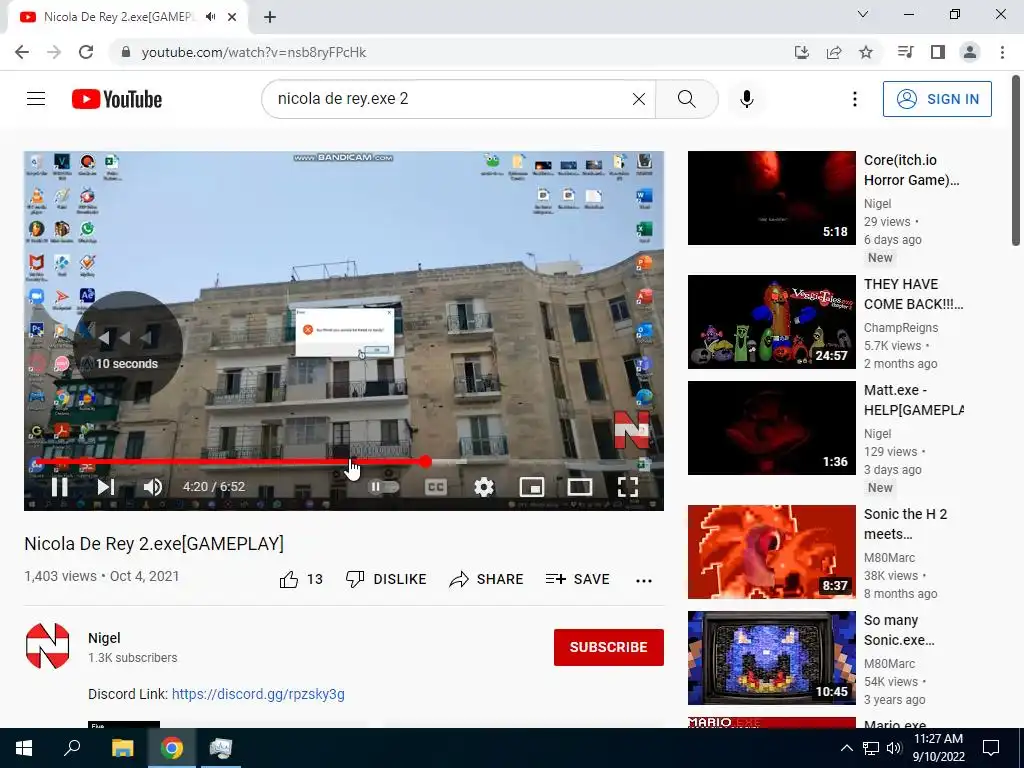Open the Chrome three-dot menu
Viewport: 1024px width, 768px height.
click(x=1002, y=52)
